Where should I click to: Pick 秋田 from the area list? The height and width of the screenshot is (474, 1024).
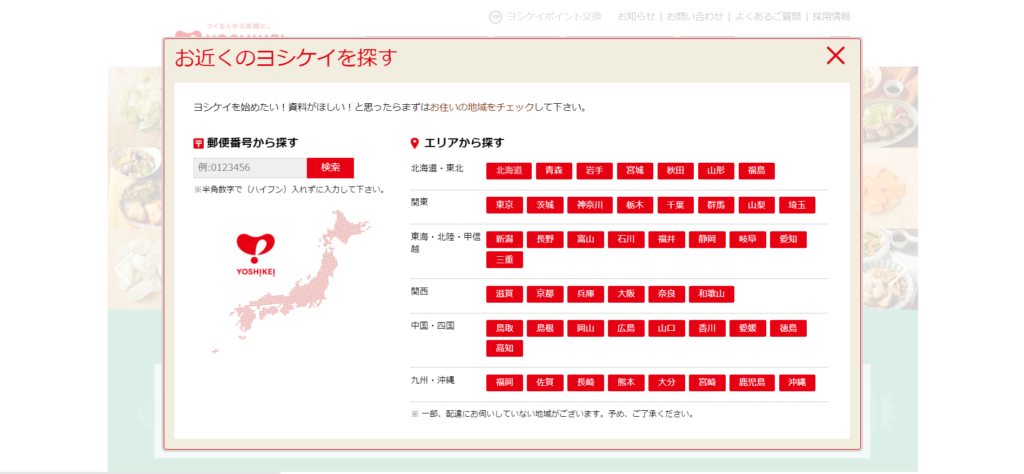pyautogui.click(x=675, y=171)
